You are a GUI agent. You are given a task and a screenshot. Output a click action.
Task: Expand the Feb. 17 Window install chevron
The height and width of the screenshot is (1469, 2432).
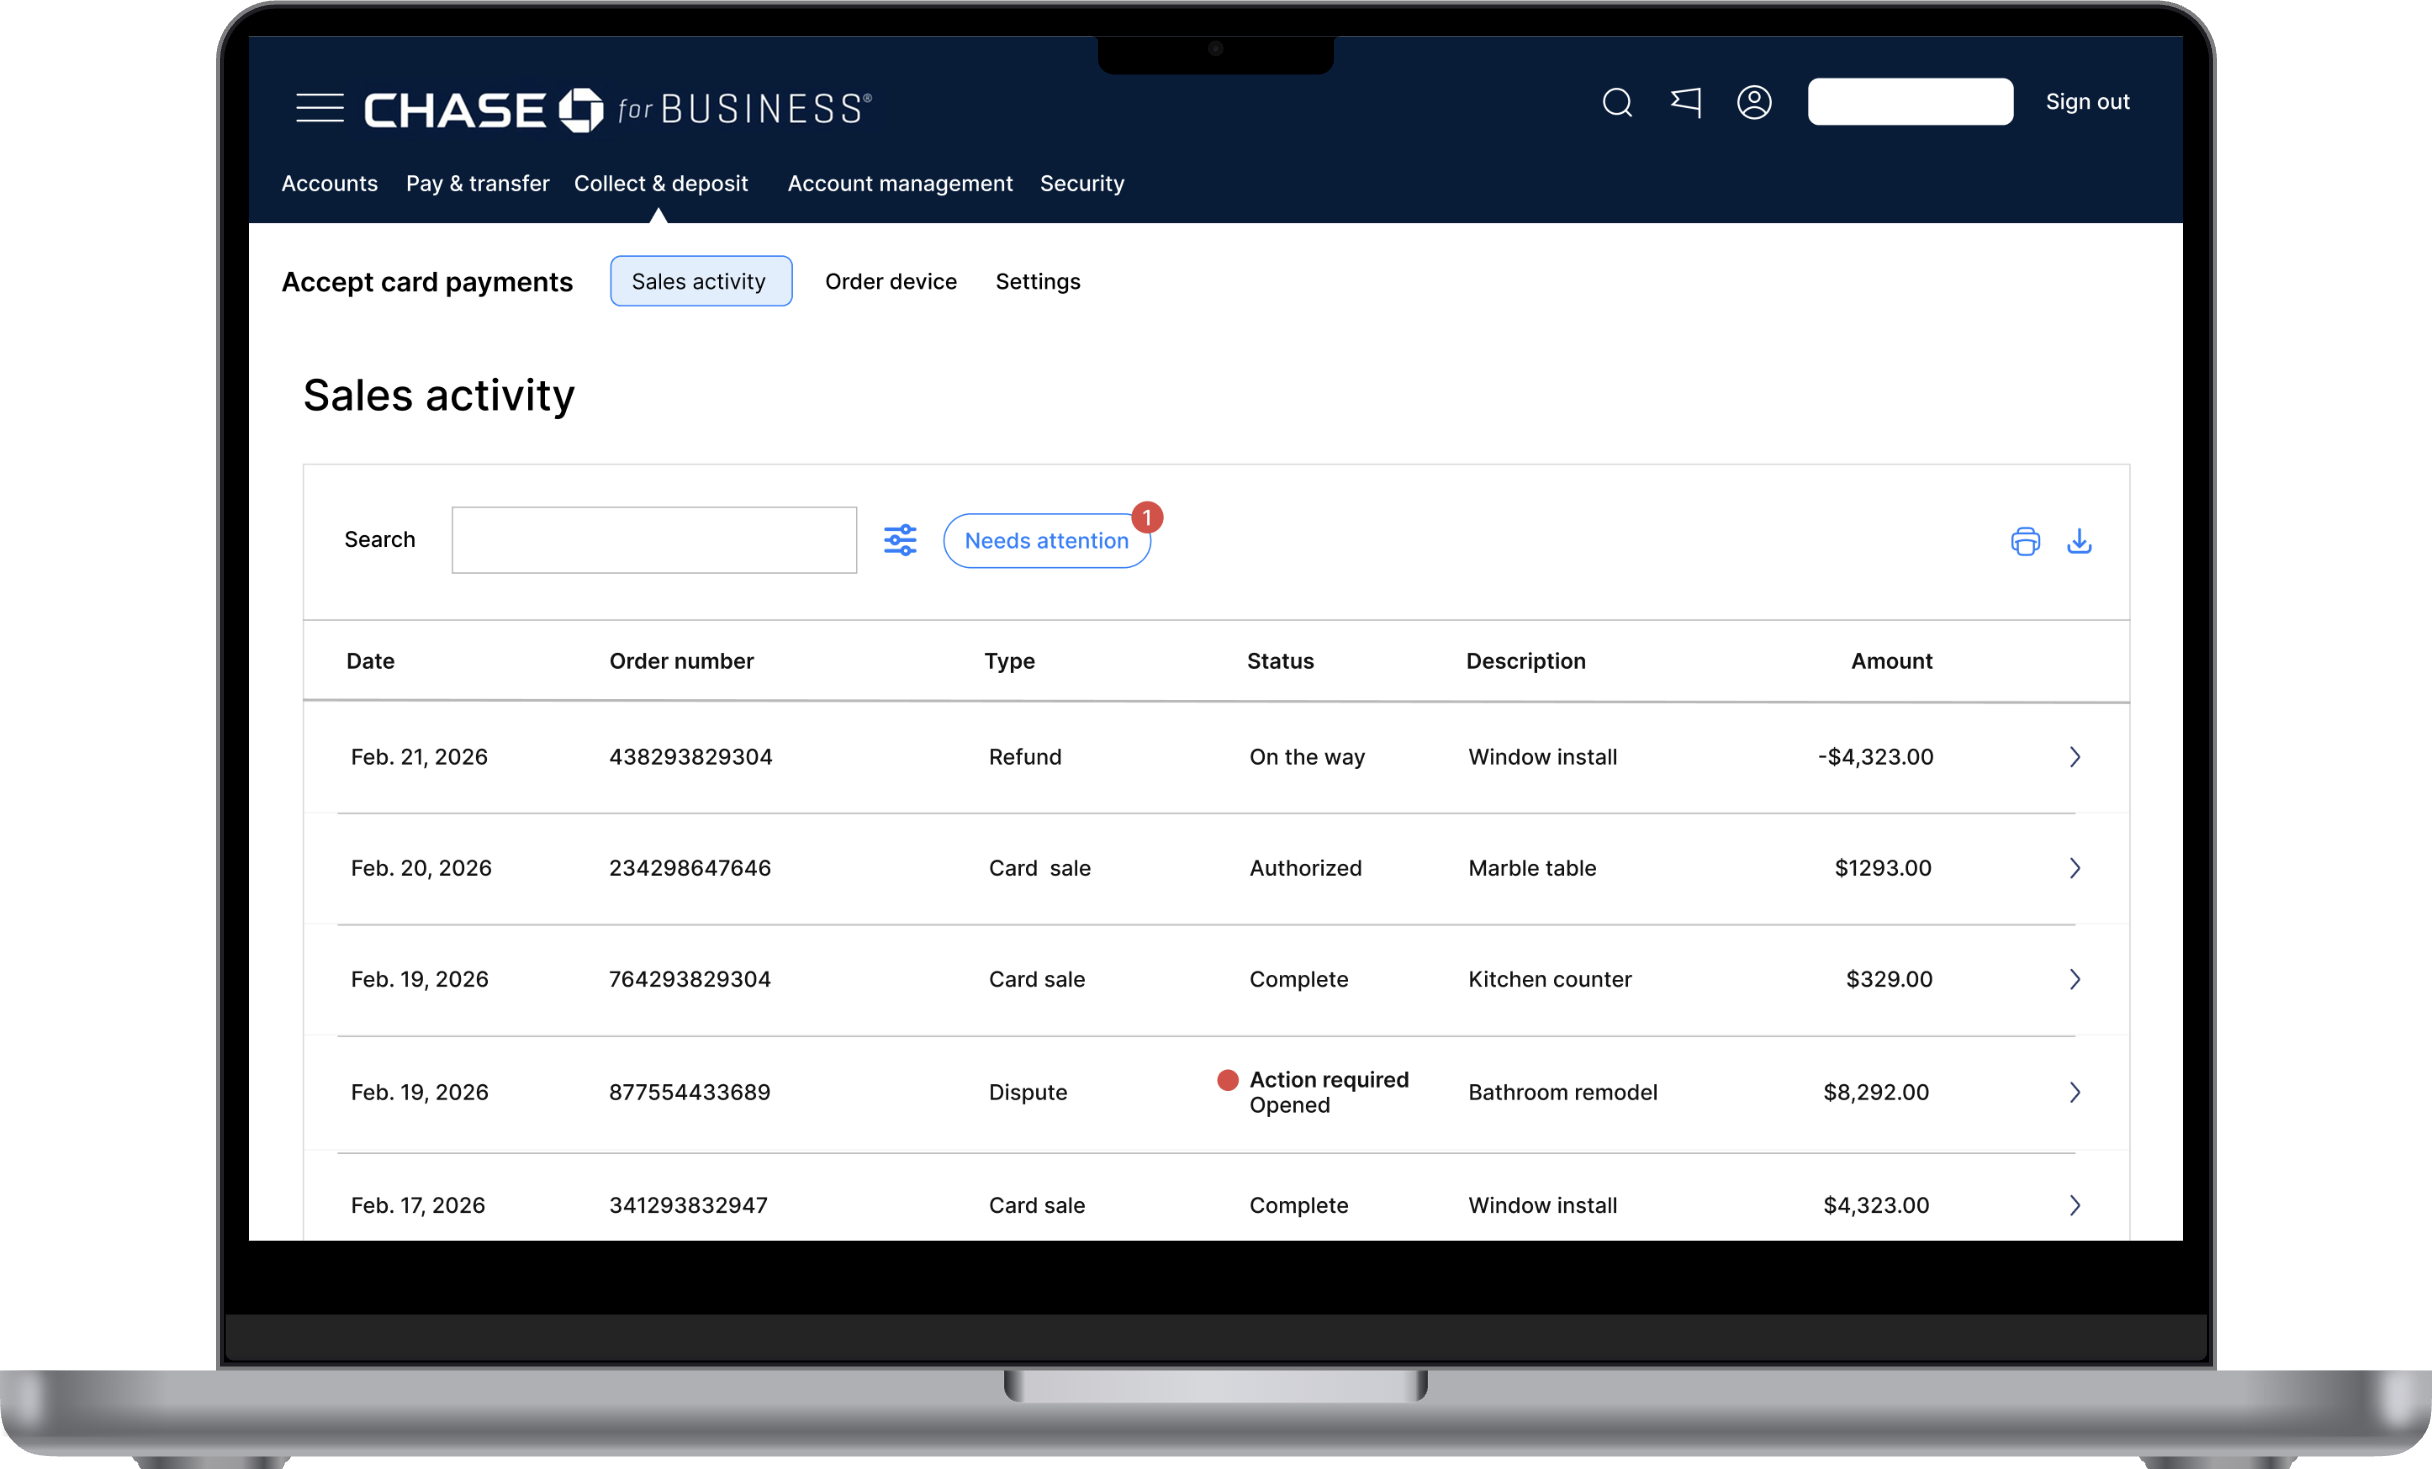coord(2075,1205)
